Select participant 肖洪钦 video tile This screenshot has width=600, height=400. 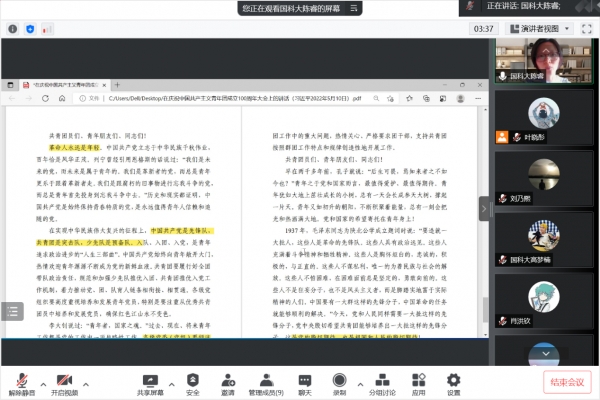tap(543, 301)
